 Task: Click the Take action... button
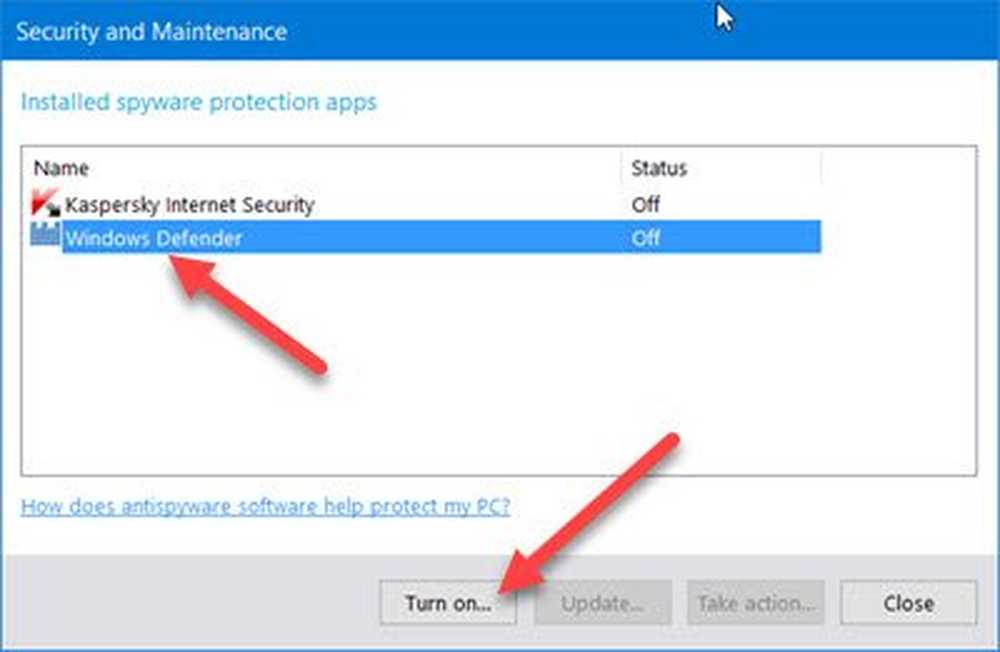755,603
